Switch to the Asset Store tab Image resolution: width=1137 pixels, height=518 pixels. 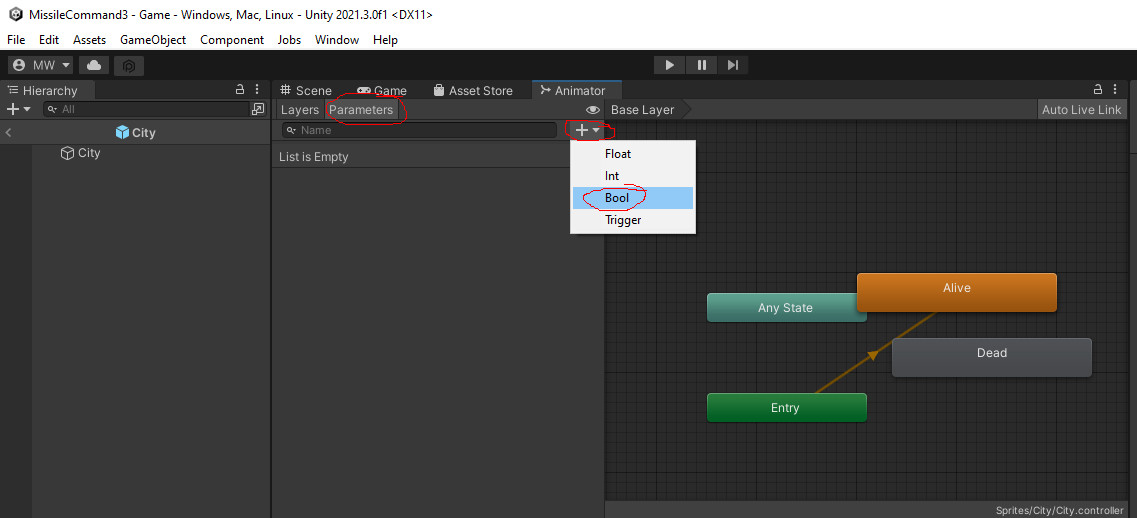click(x=472, y=90)
